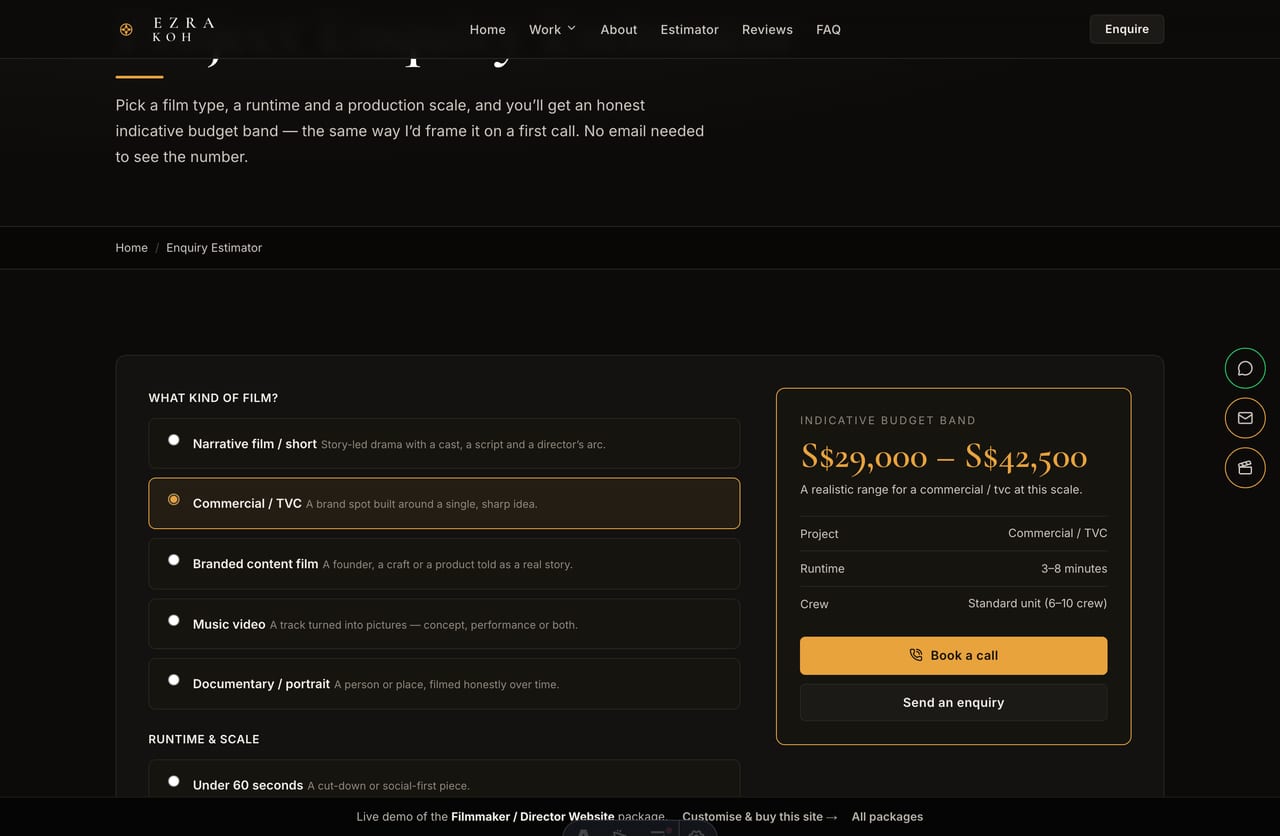Click the 'WHAT KIND OF FILM?' heading
The width and height of the screenshot is (1280, 836).
[213, 398]
